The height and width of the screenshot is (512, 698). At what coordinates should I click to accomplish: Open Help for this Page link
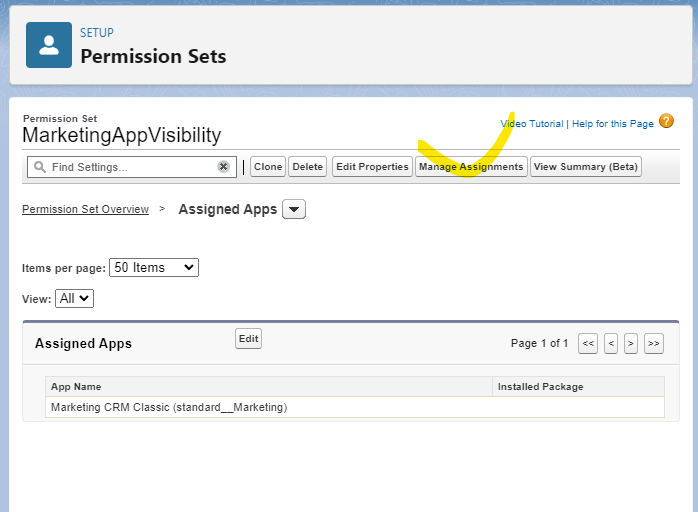(x=613, y=124)
